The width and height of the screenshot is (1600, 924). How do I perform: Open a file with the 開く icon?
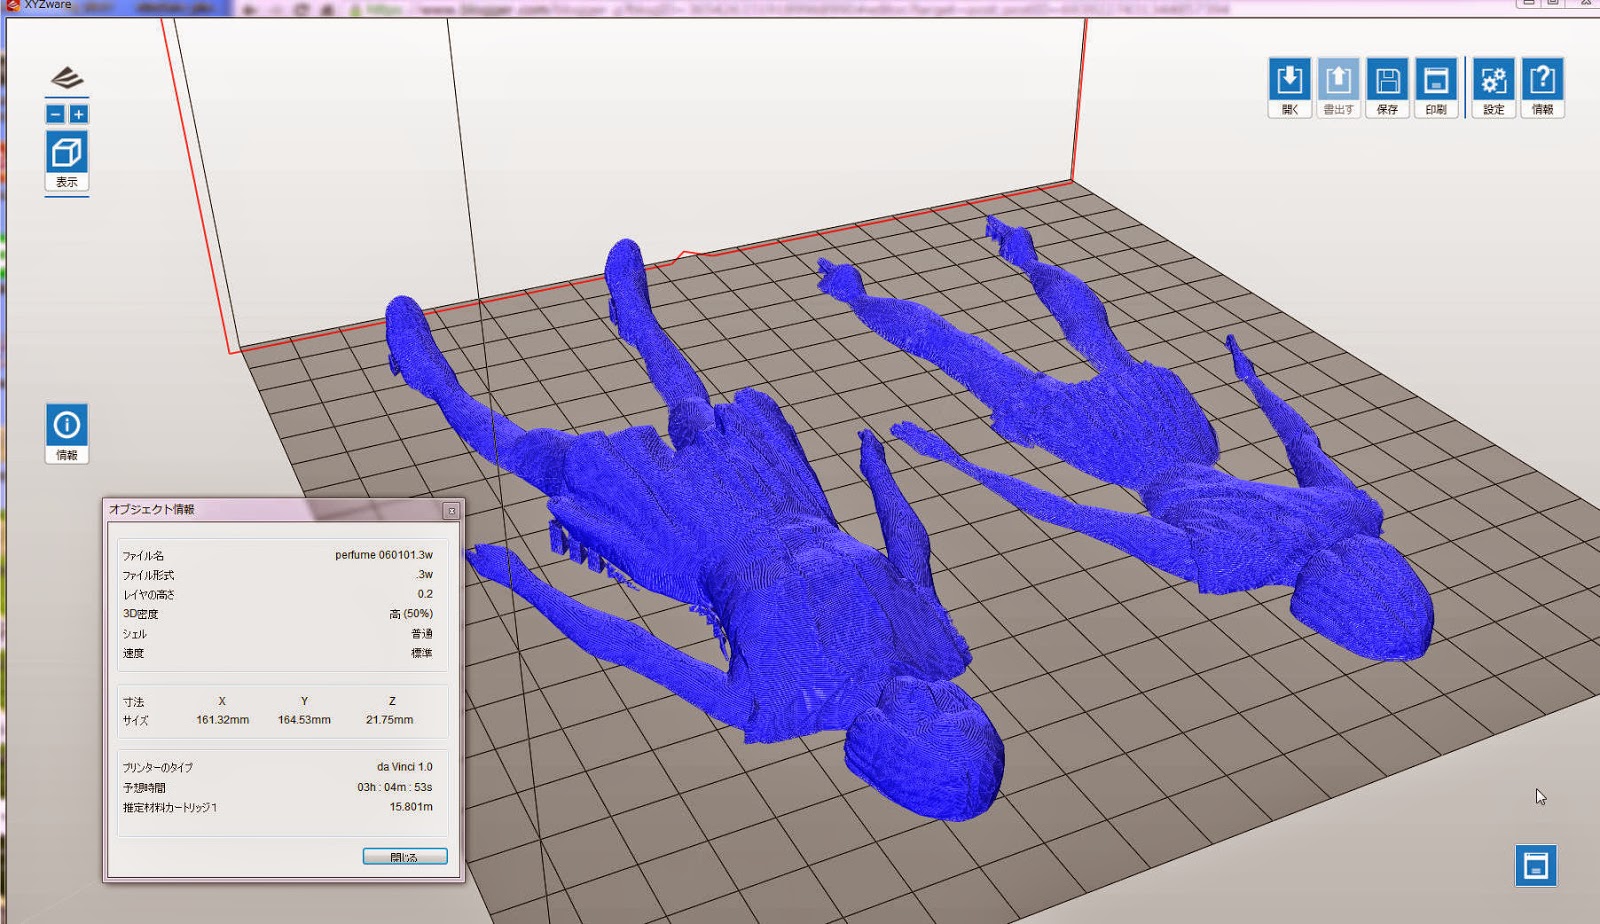(1290, 87)
